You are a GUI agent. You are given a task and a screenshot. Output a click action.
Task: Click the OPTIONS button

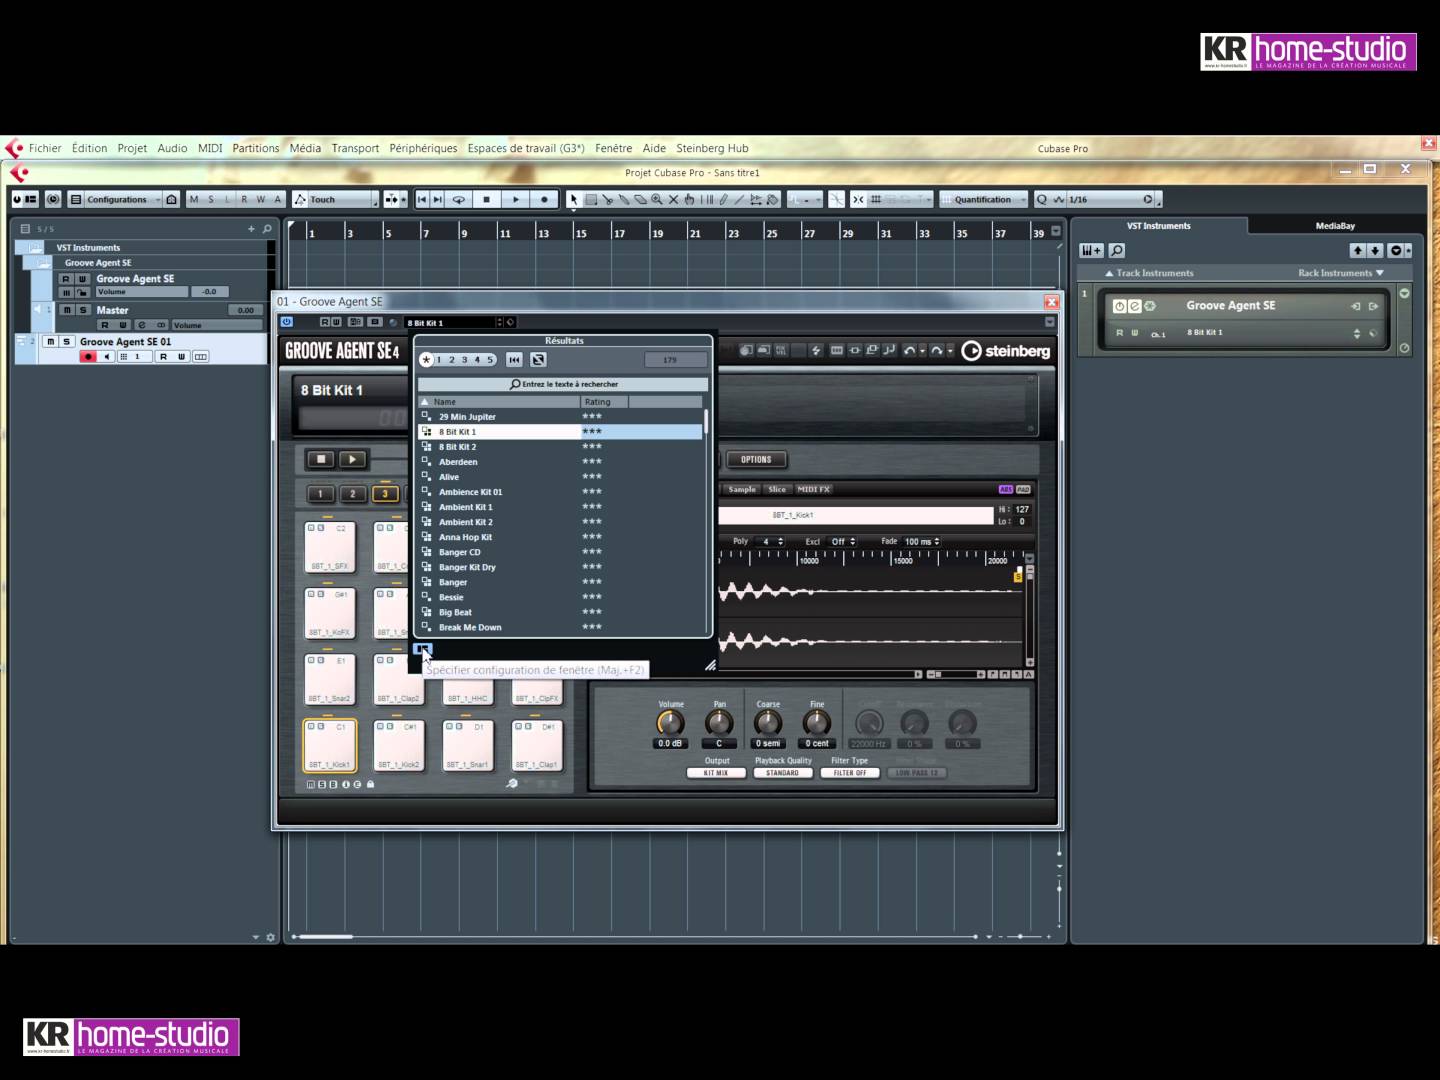756,460
